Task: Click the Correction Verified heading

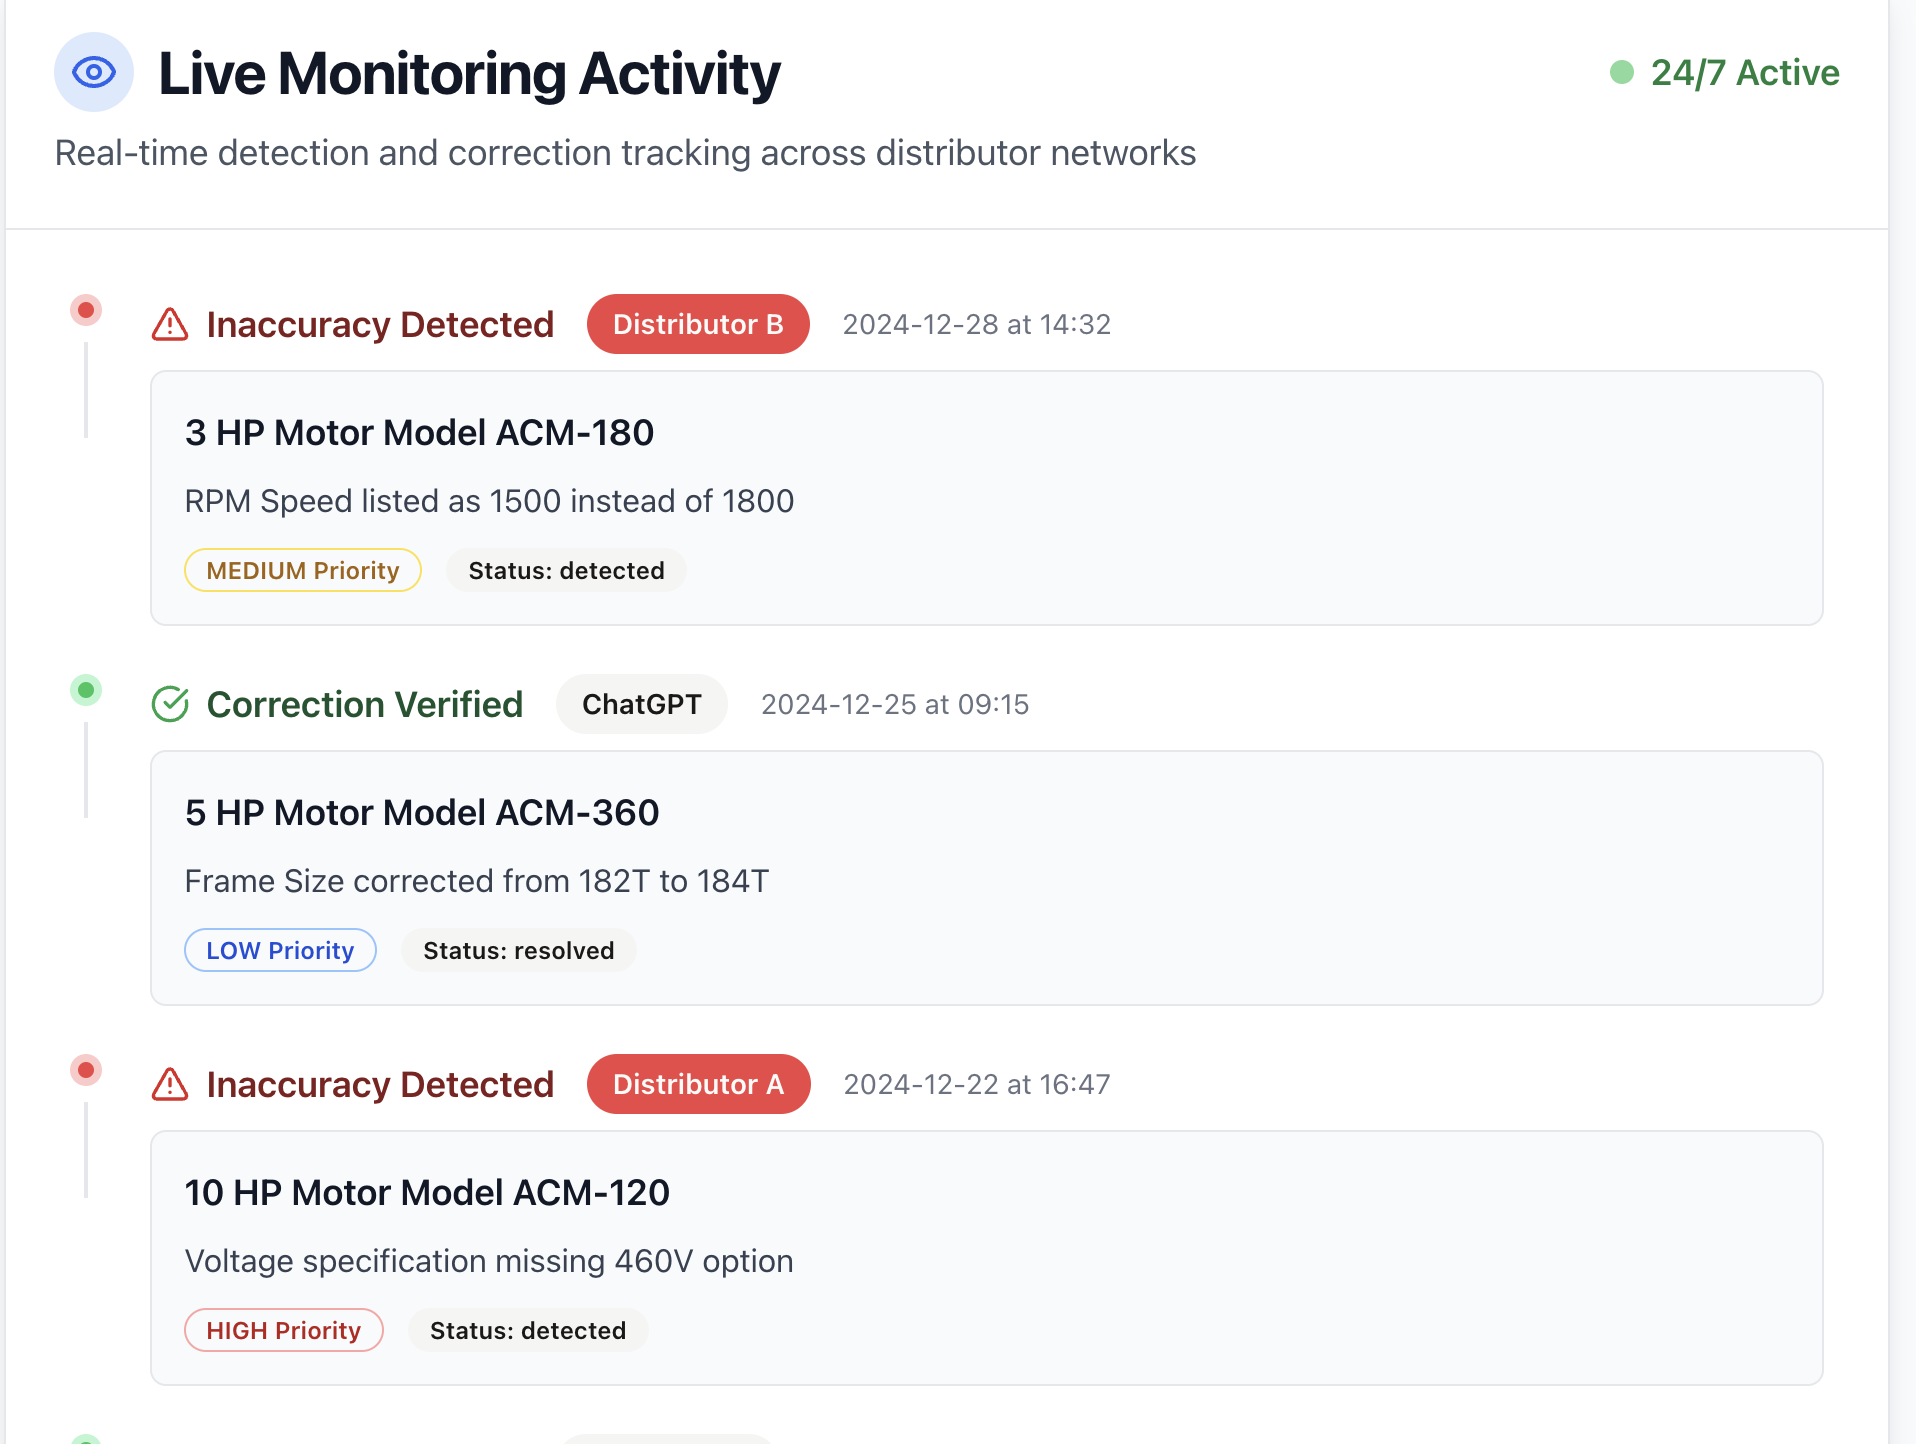Action: pyautogui.click(x=365, y=704)
